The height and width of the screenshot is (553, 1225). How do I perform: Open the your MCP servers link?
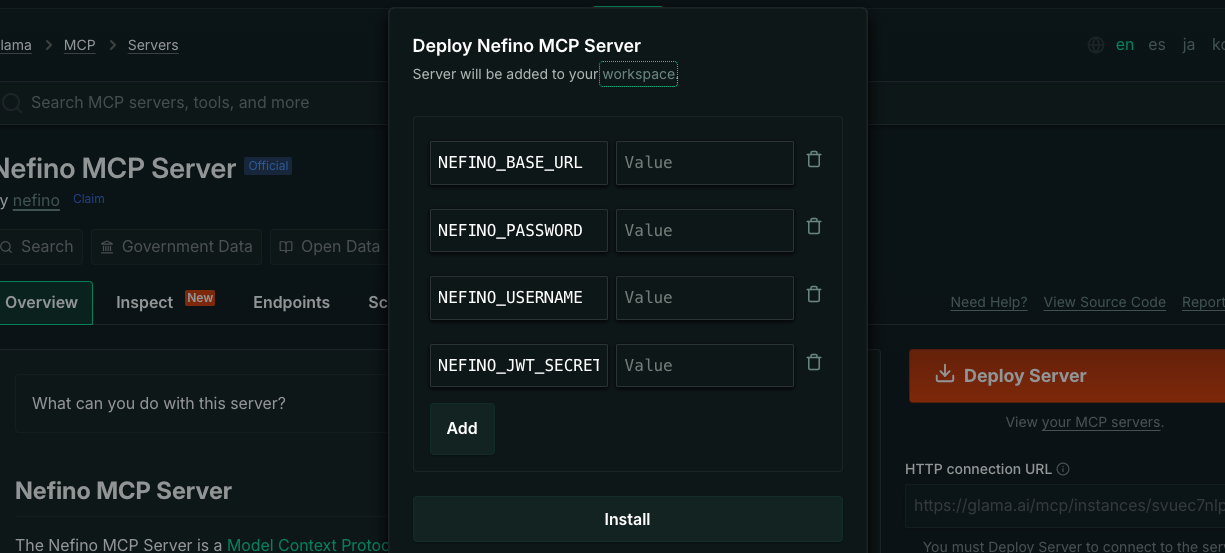coord(1101,422)
